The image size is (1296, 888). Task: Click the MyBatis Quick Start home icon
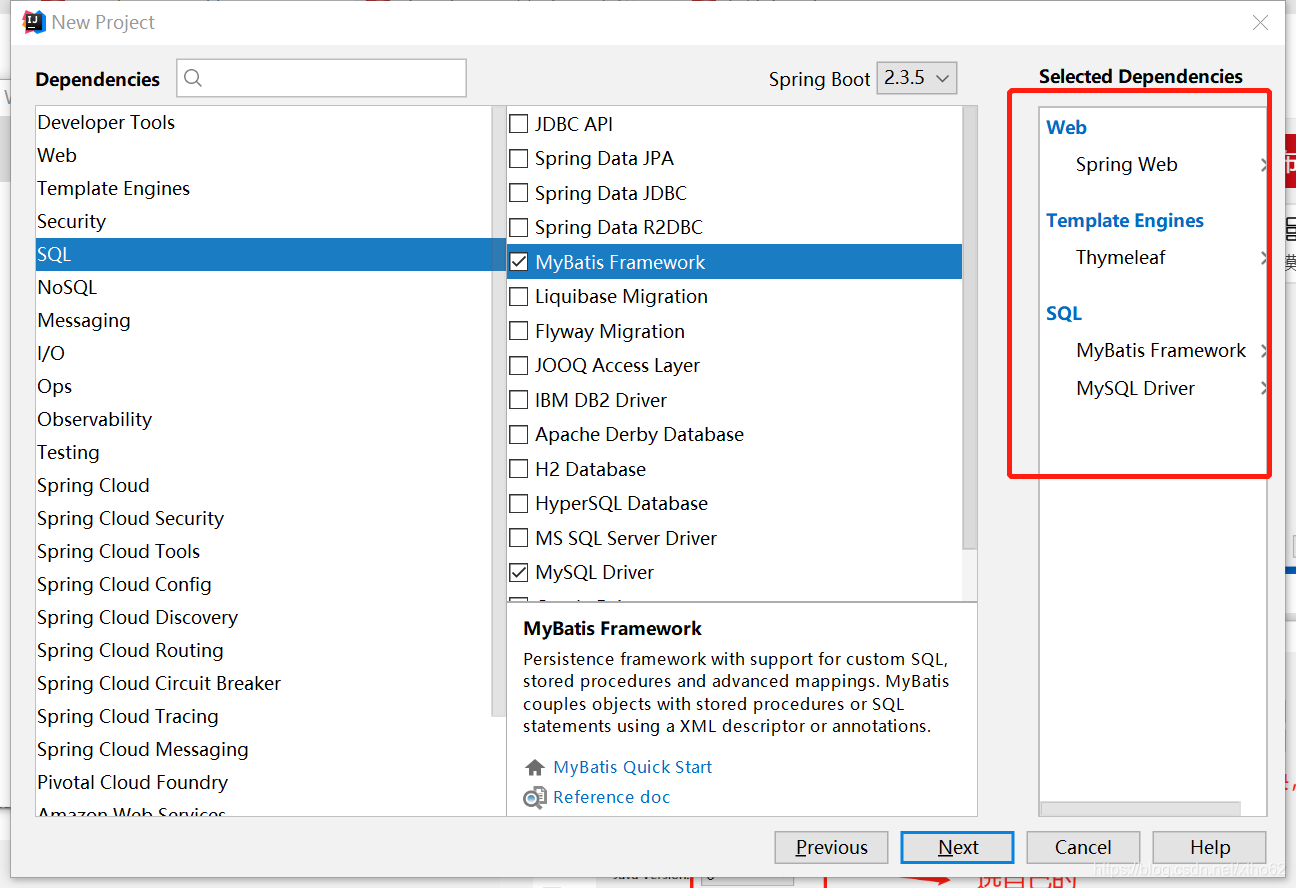click(x=535, y=768)
